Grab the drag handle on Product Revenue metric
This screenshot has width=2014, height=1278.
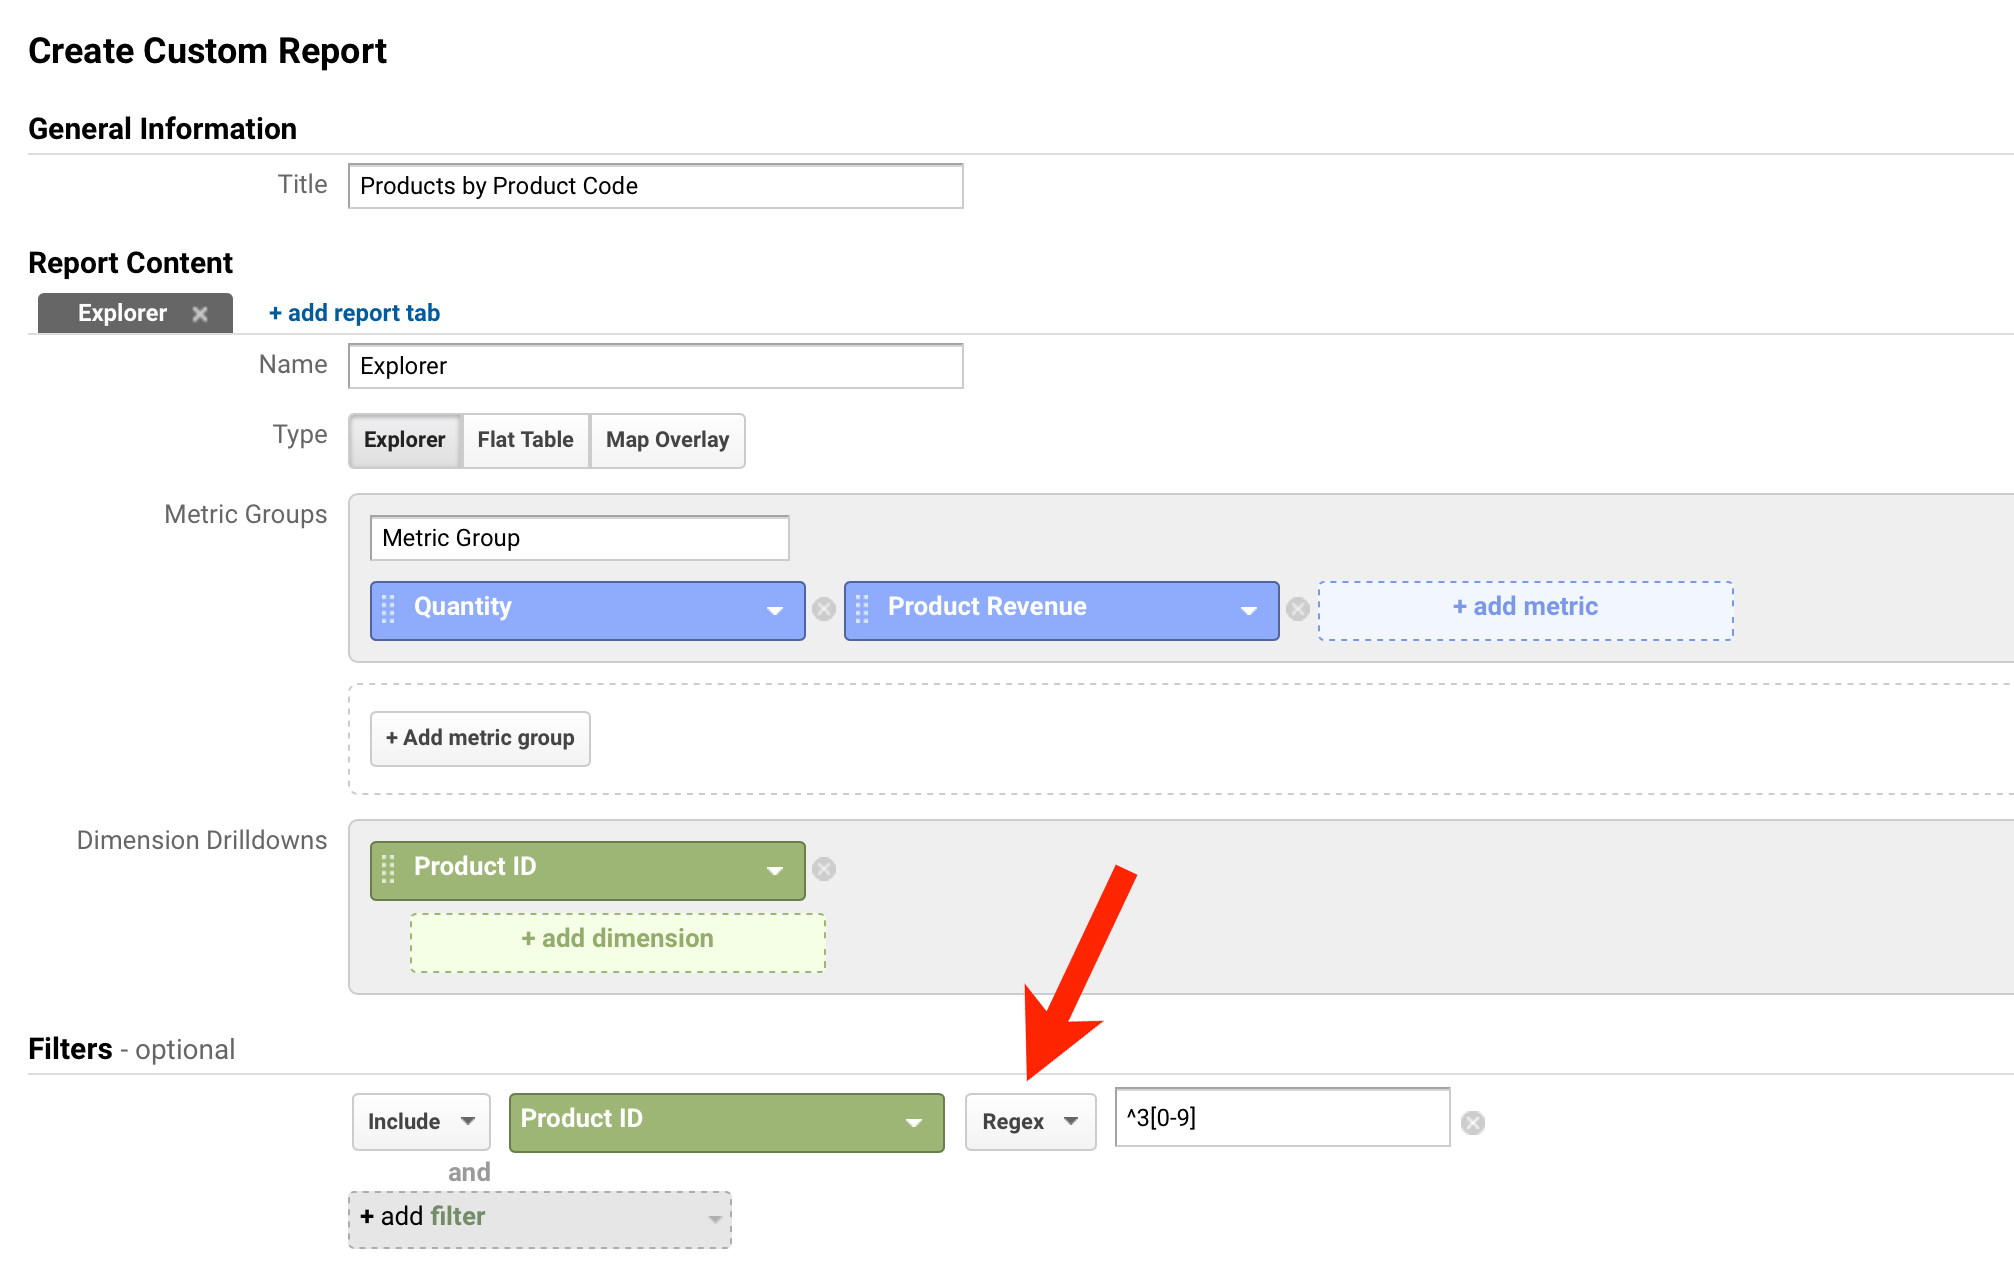click(x=864, y=610)
